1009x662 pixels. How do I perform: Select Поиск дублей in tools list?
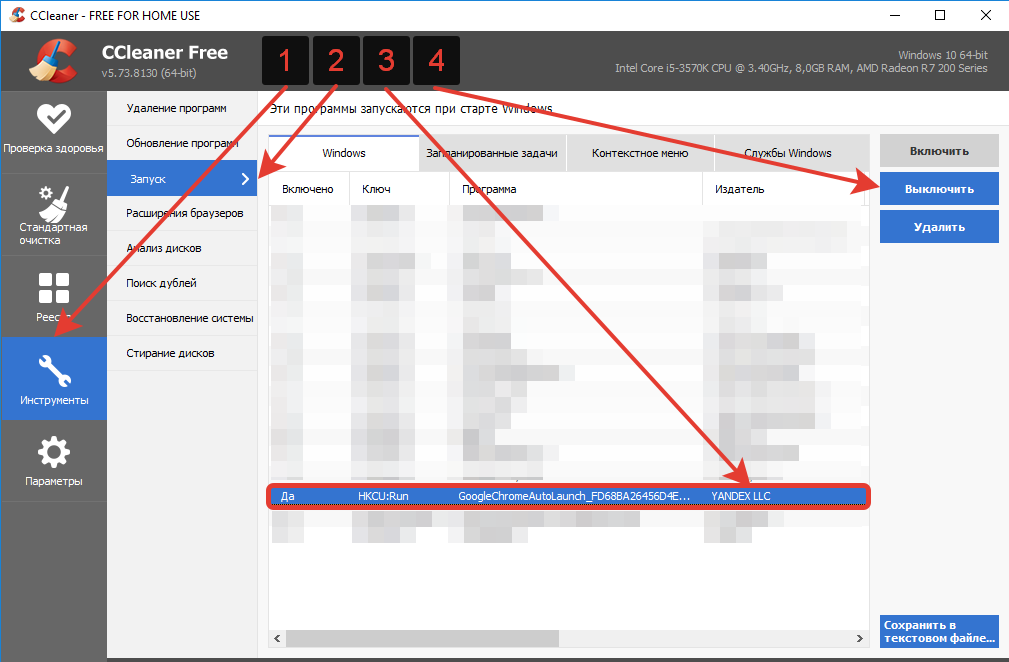[182, 283]
